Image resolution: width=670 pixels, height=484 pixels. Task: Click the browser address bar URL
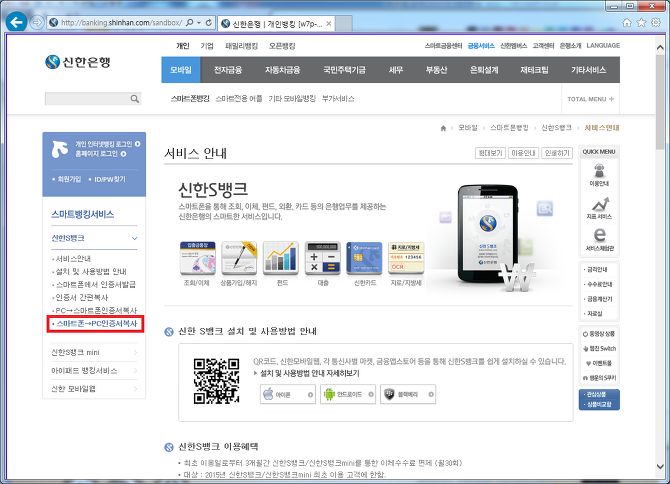point(121,23)
